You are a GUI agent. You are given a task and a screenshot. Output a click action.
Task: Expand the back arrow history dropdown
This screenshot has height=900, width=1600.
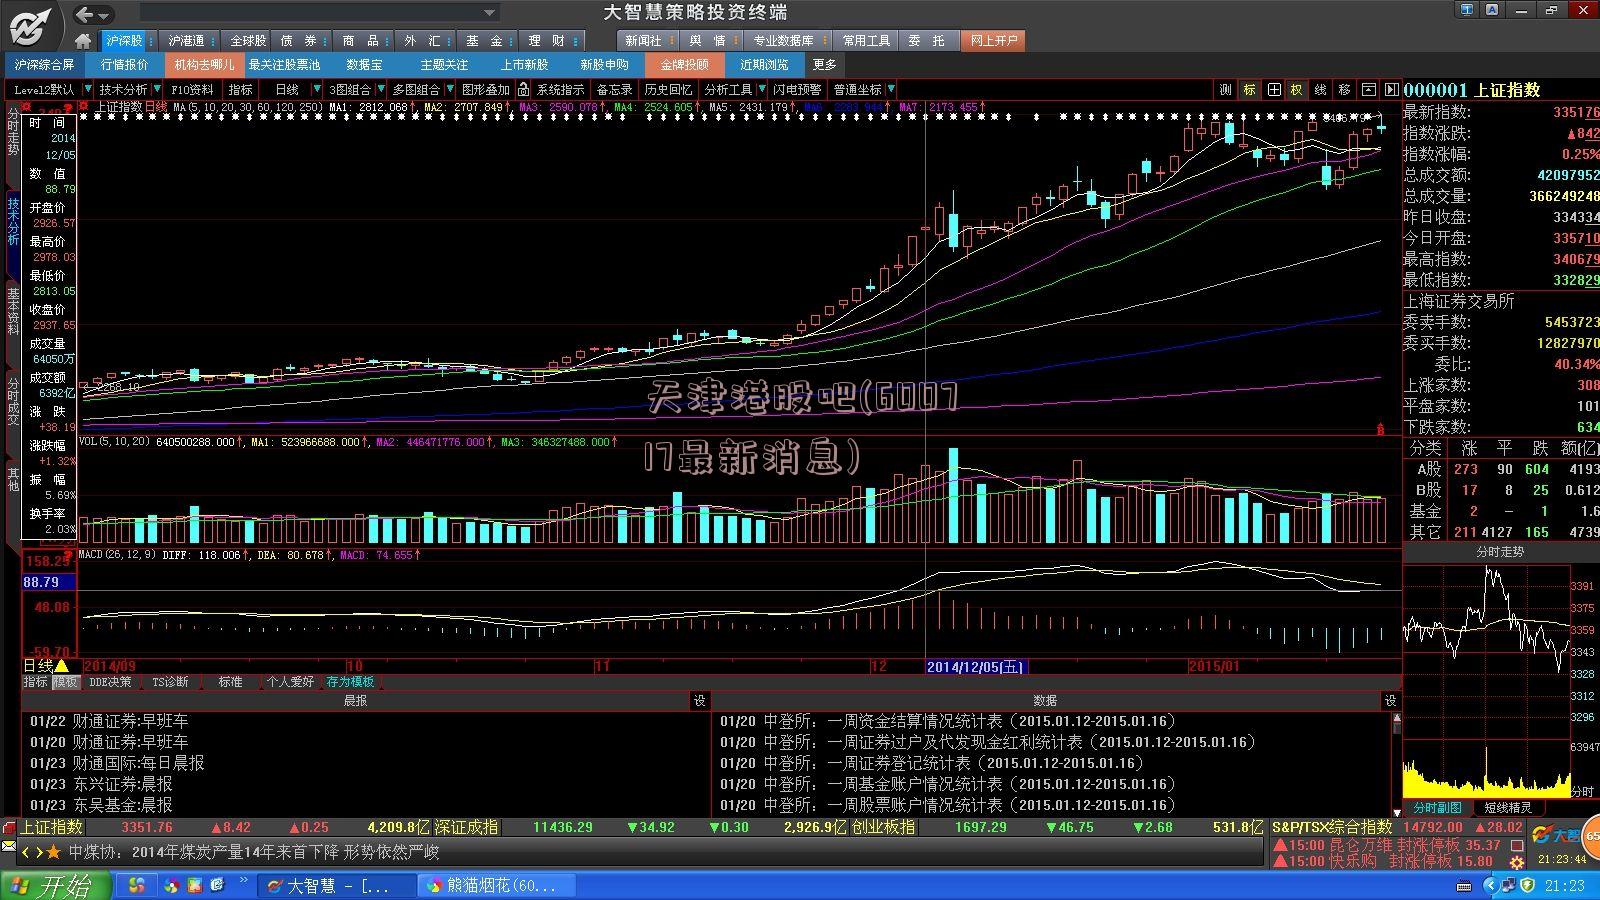104,15
